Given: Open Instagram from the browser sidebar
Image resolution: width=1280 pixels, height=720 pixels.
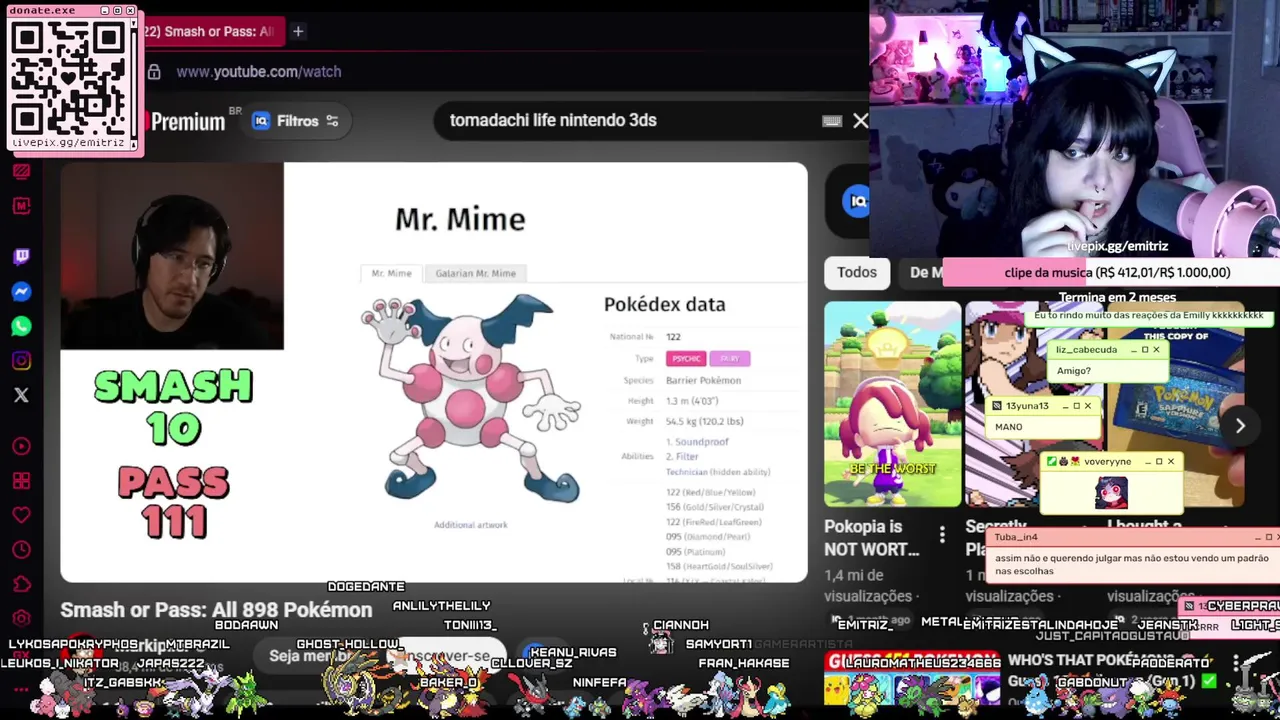Looking at the screenshot, I should (21, 361).
